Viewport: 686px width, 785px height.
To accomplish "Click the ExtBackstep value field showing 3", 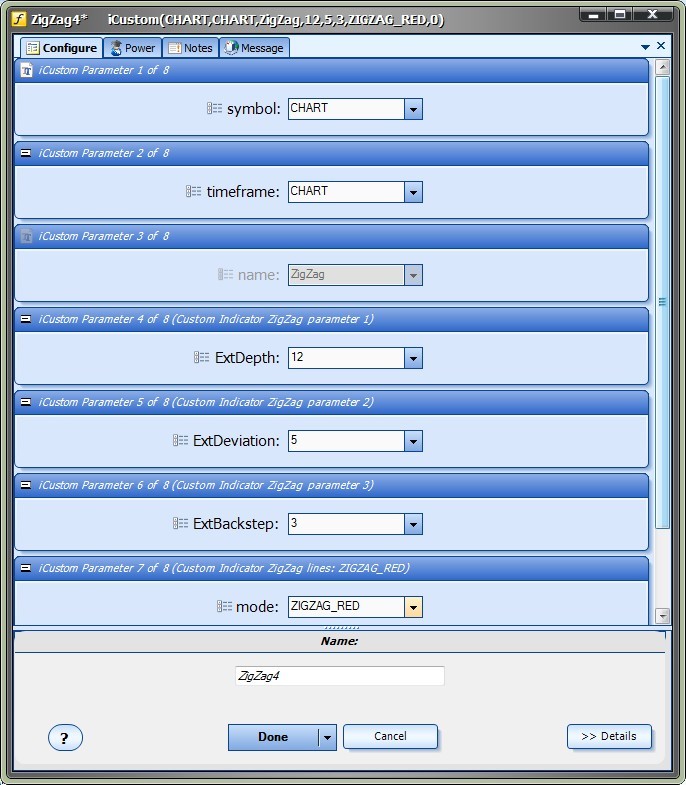I will point(346,524).
